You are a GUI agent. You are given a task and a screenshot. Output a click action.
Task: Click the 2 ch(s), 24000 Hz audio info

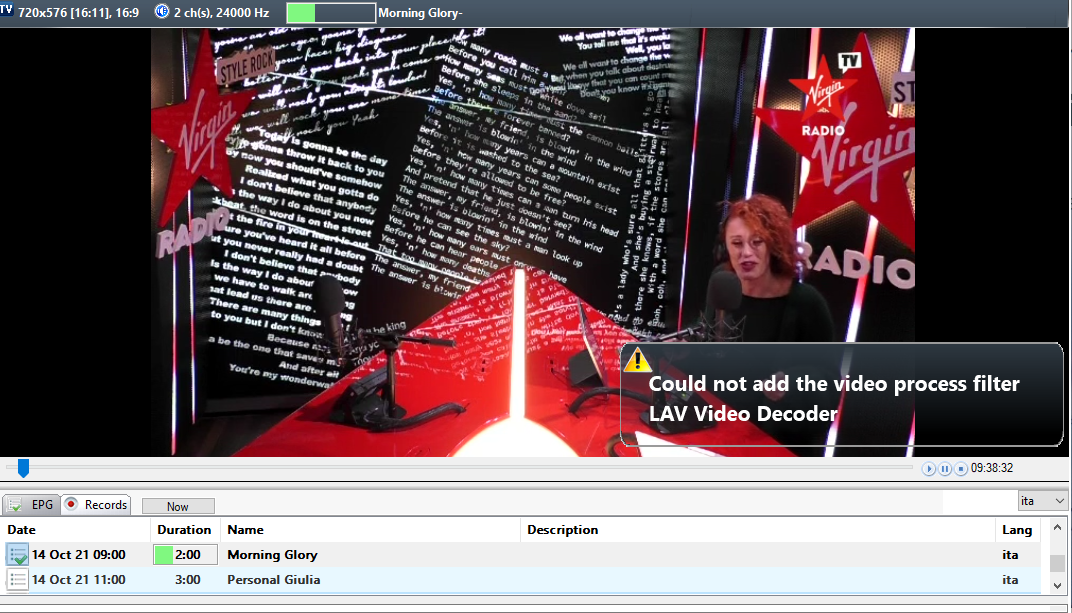pos(222,12)
